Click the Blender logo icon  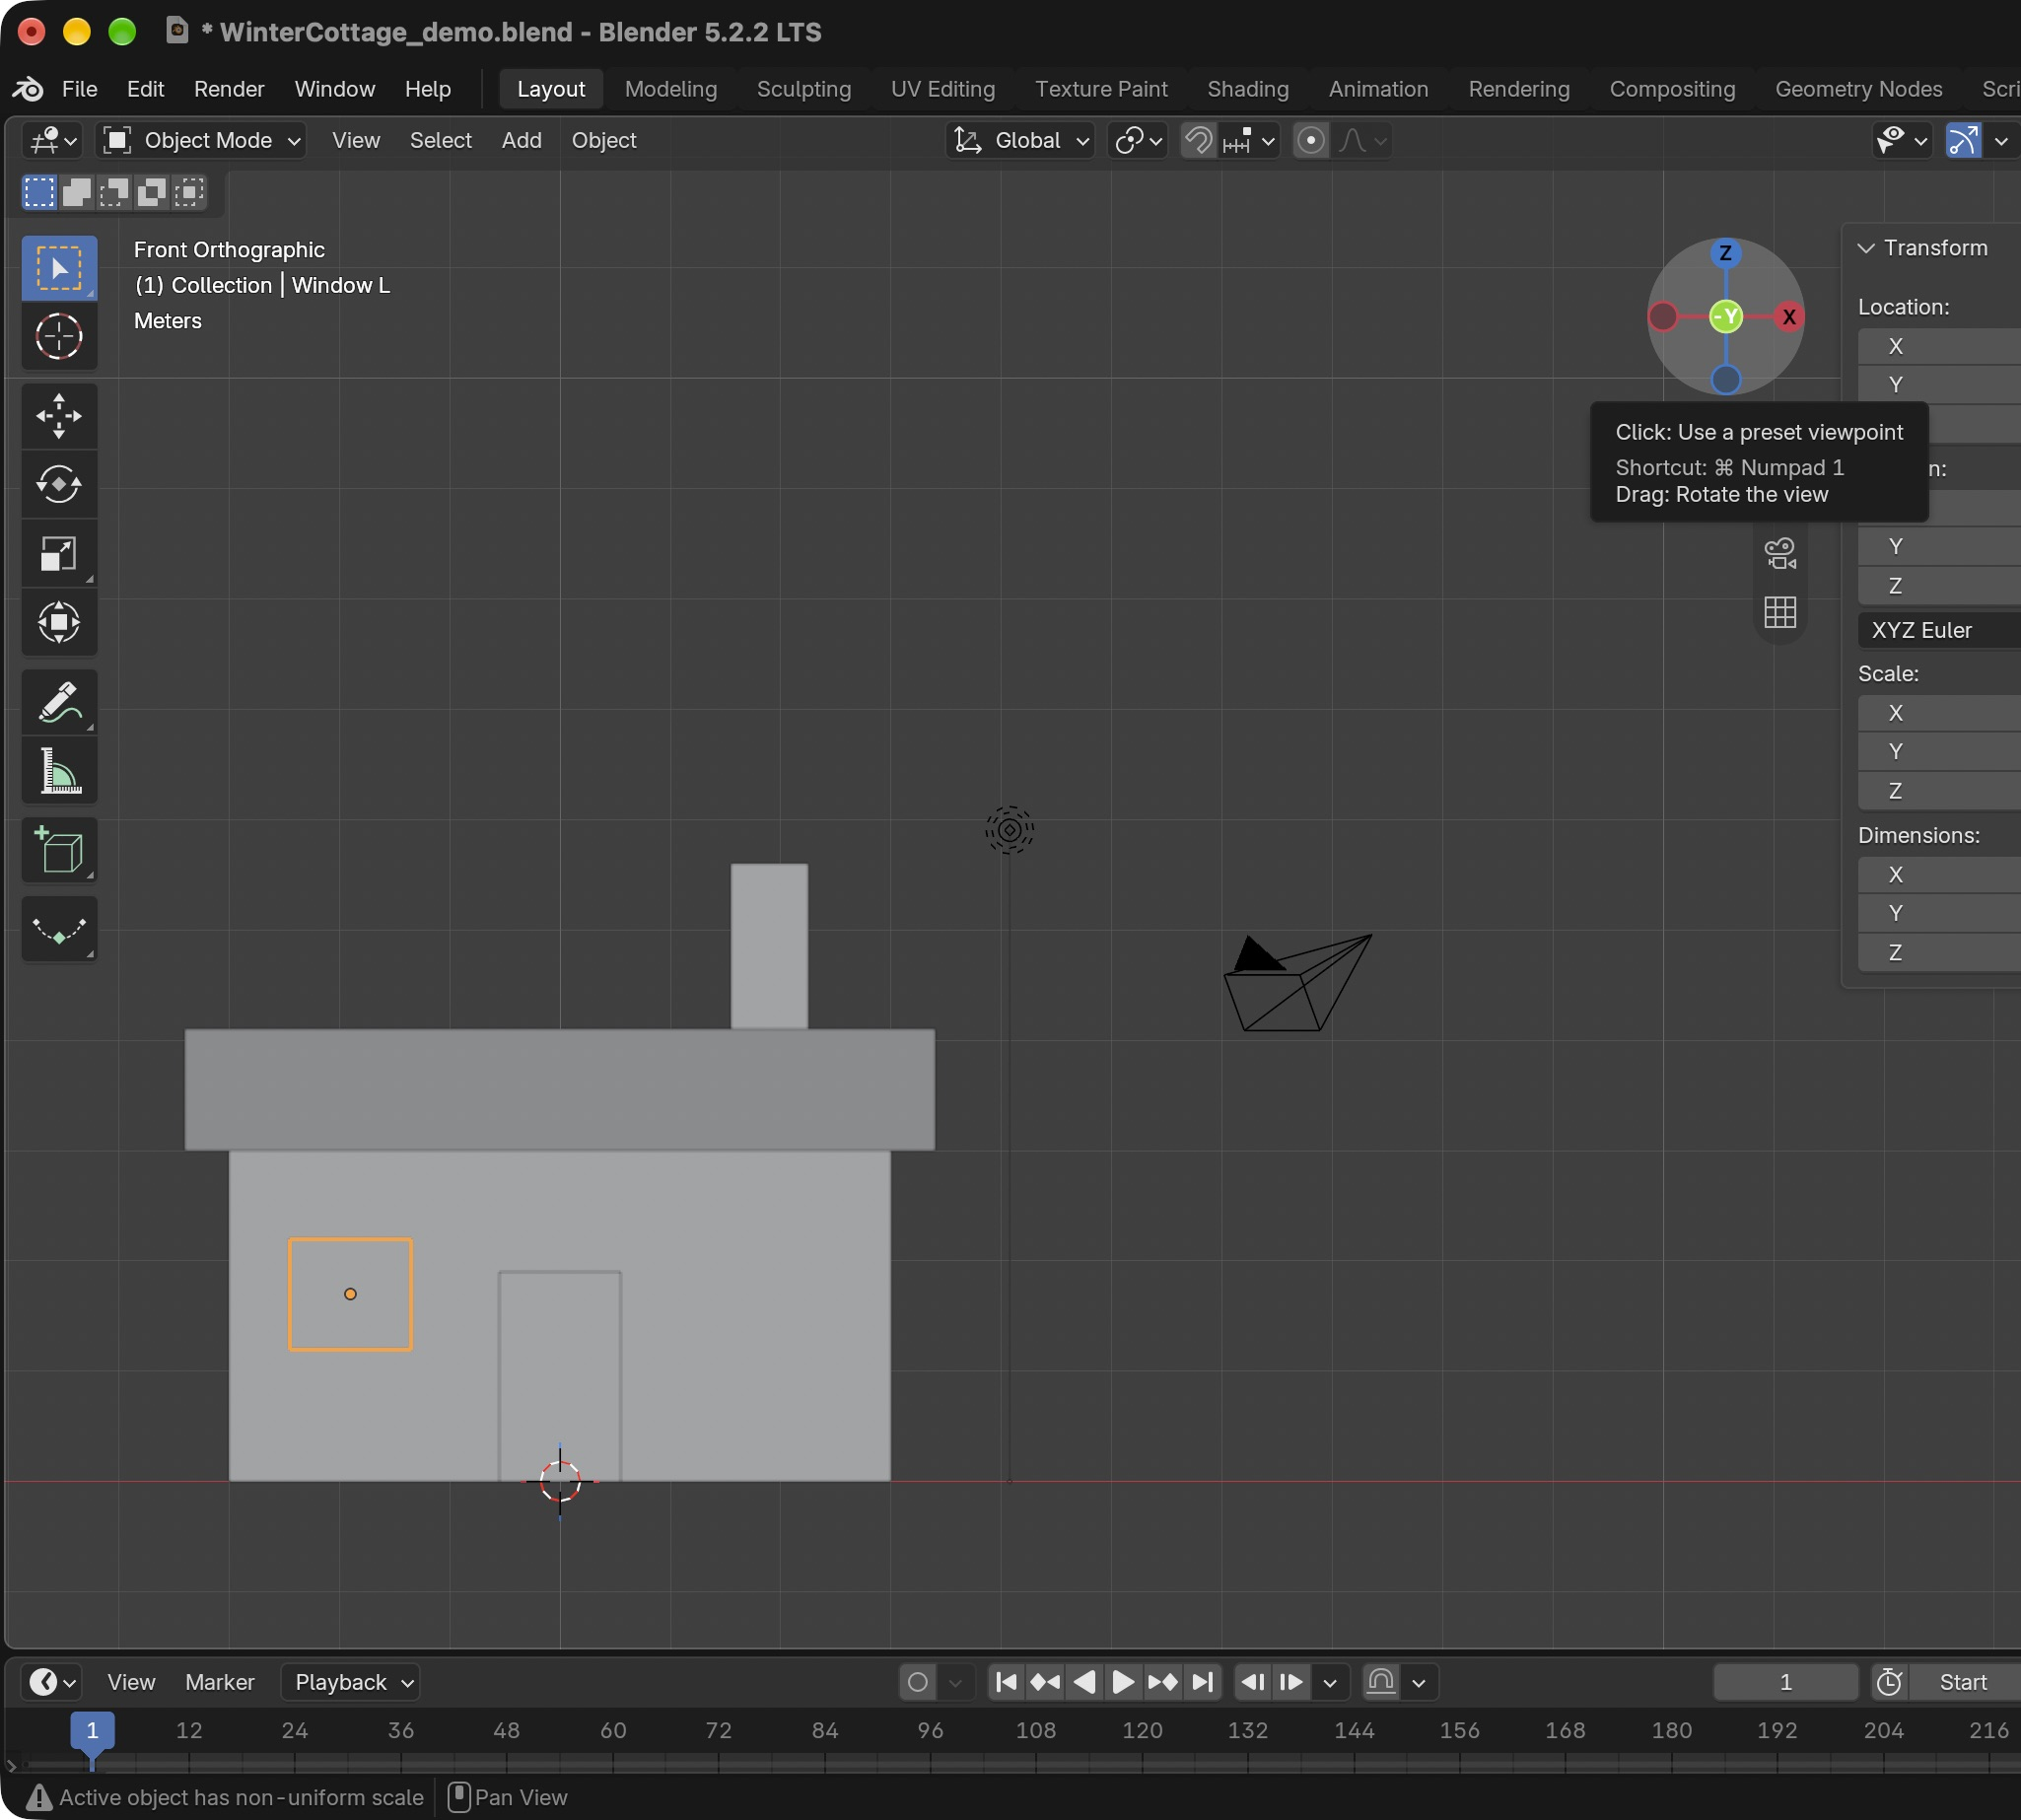(28, 89)
